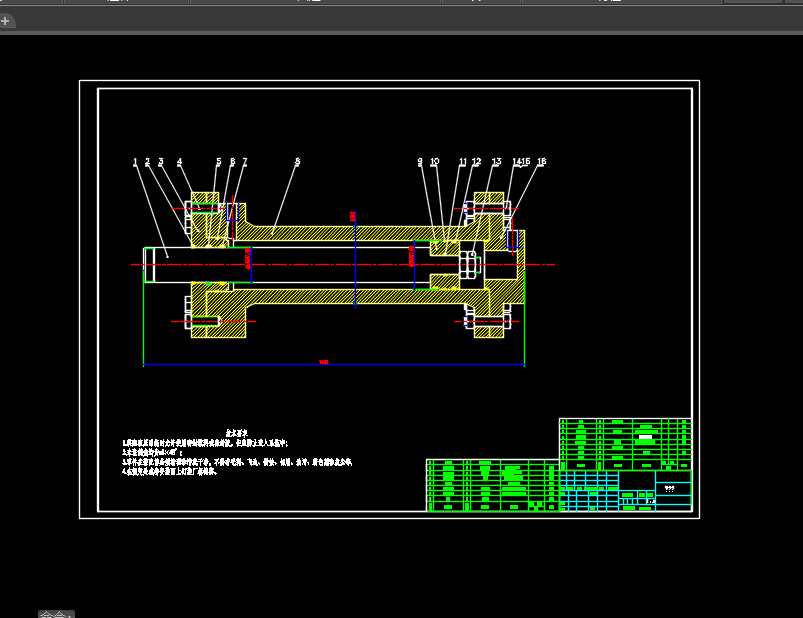The image size is (803, 618).
Task: Click the ??? placeholder field in the title block
Action: pyautogui.click(x=669, y=488)
